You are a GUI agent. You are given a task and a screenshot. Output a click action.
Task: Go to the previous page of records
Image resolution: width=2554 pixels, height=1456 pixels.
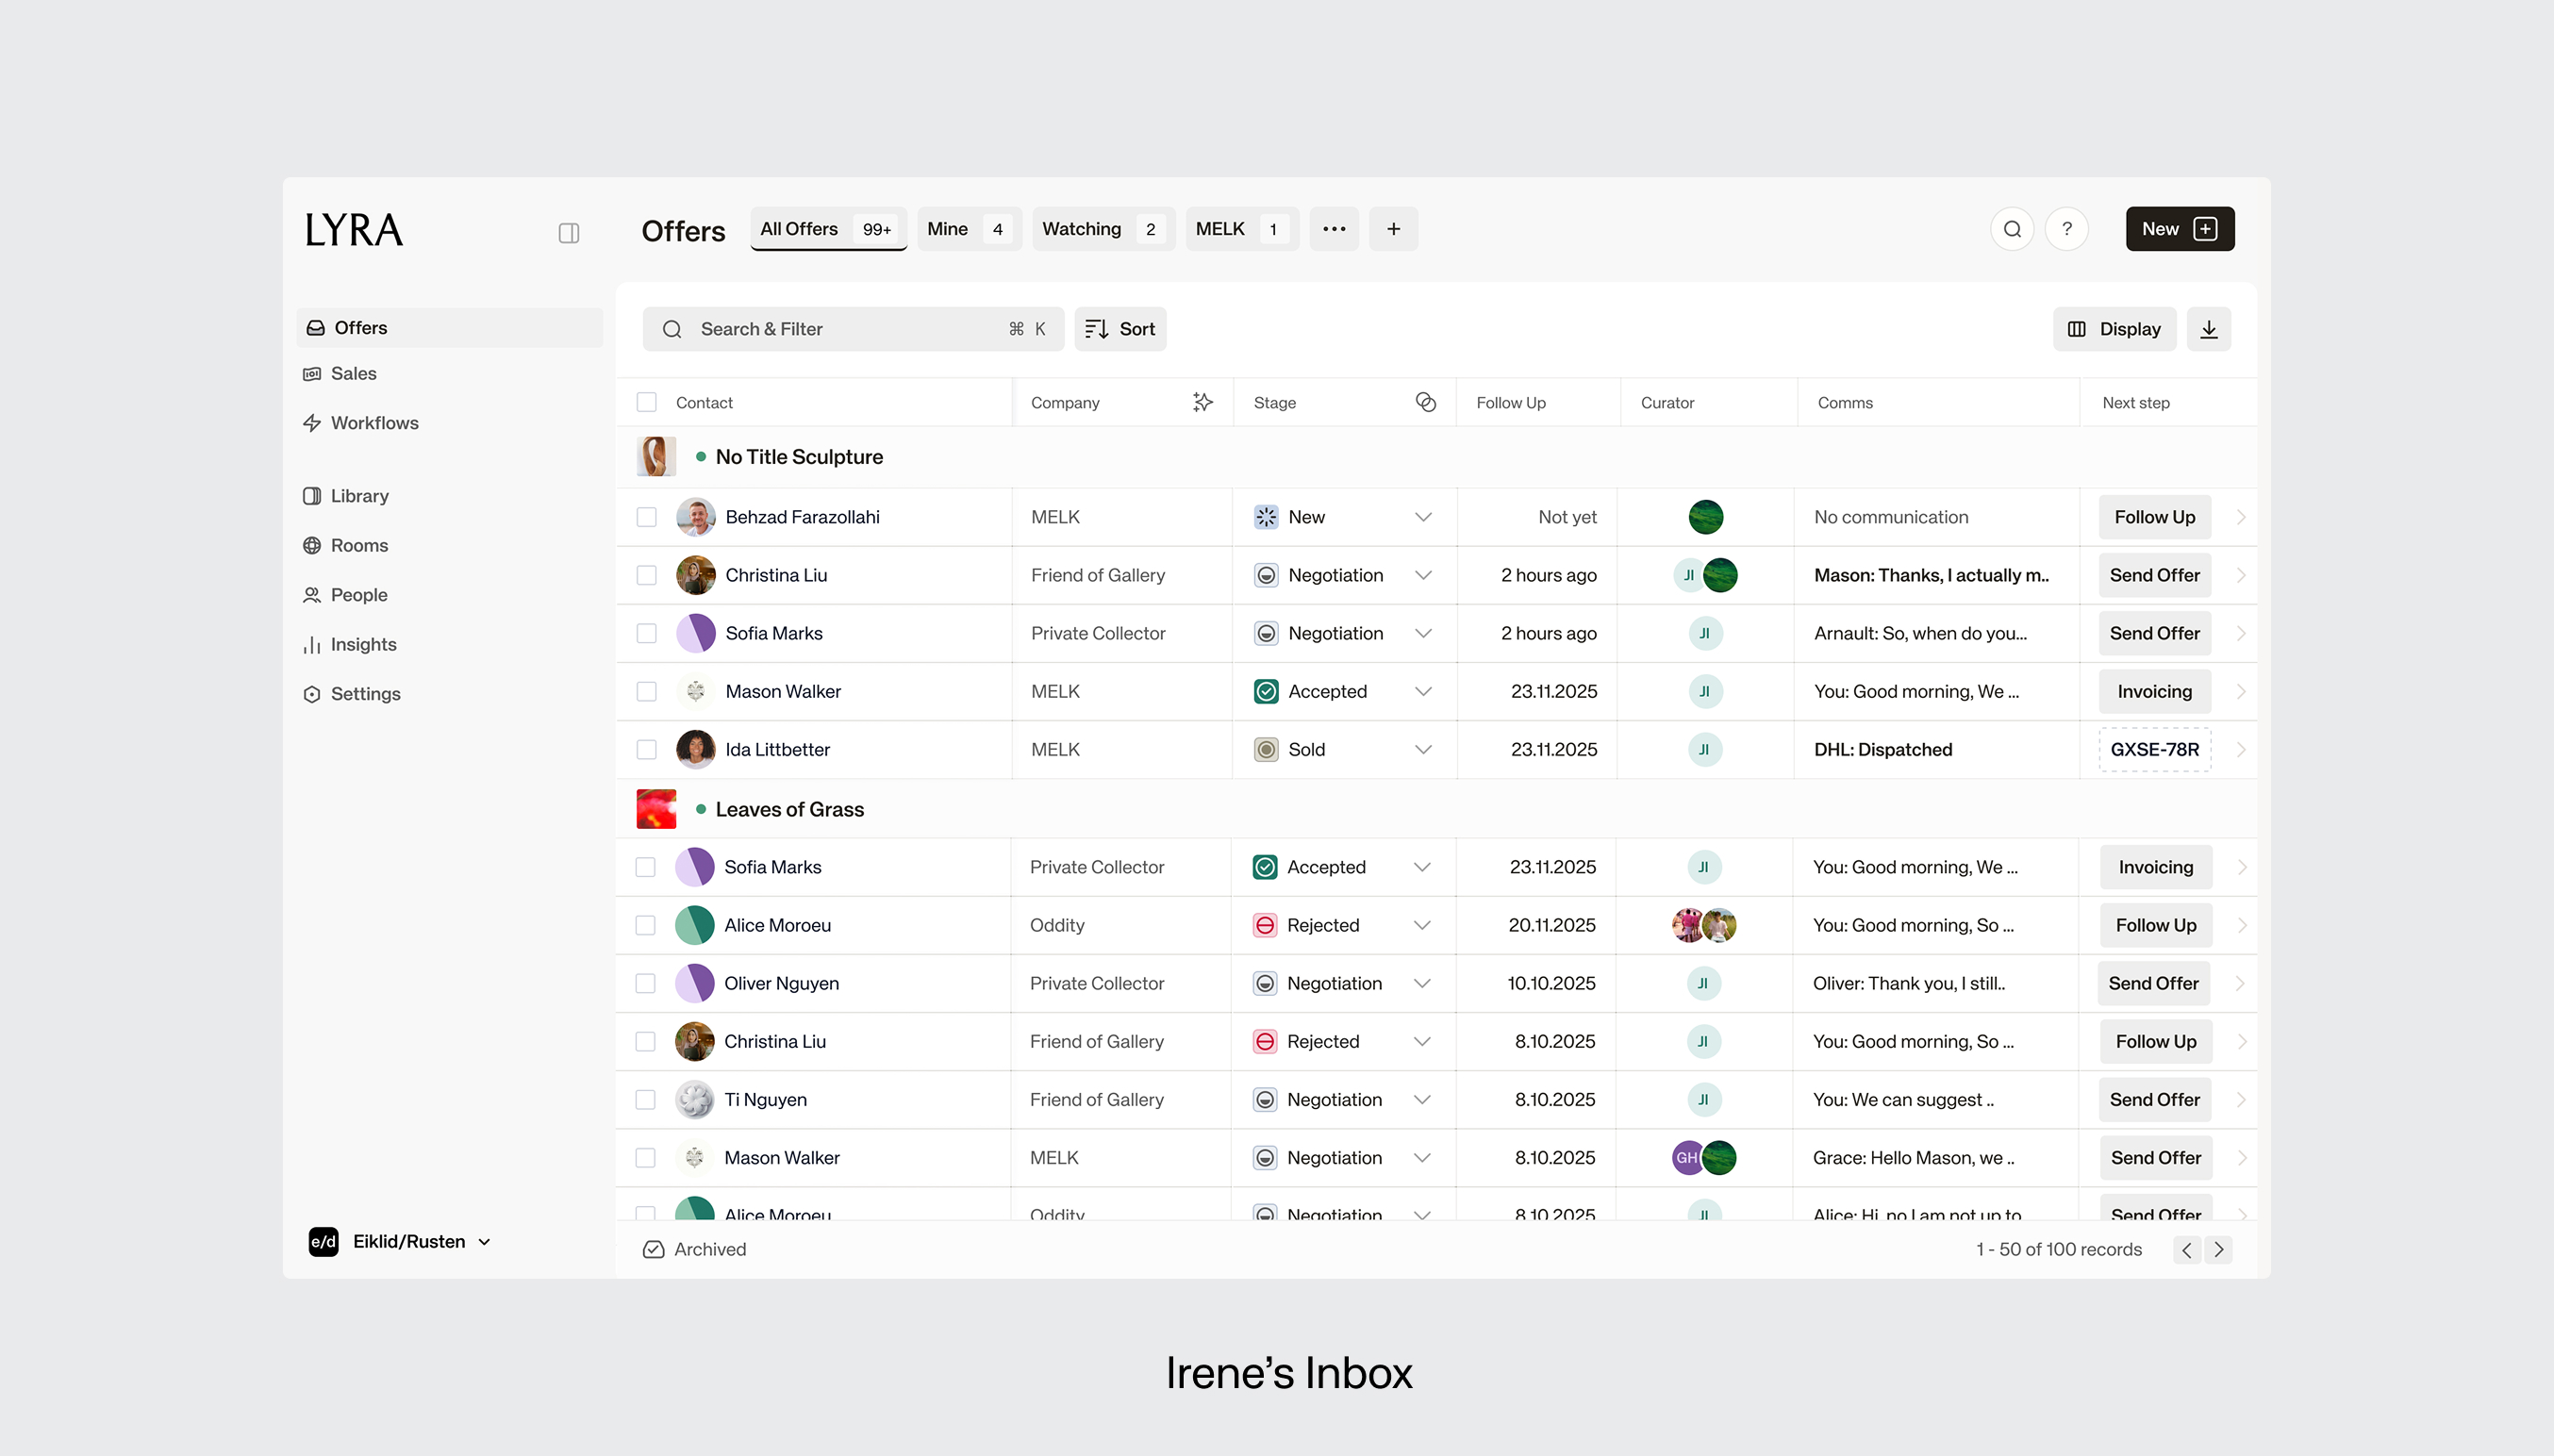(2186, 1249)
